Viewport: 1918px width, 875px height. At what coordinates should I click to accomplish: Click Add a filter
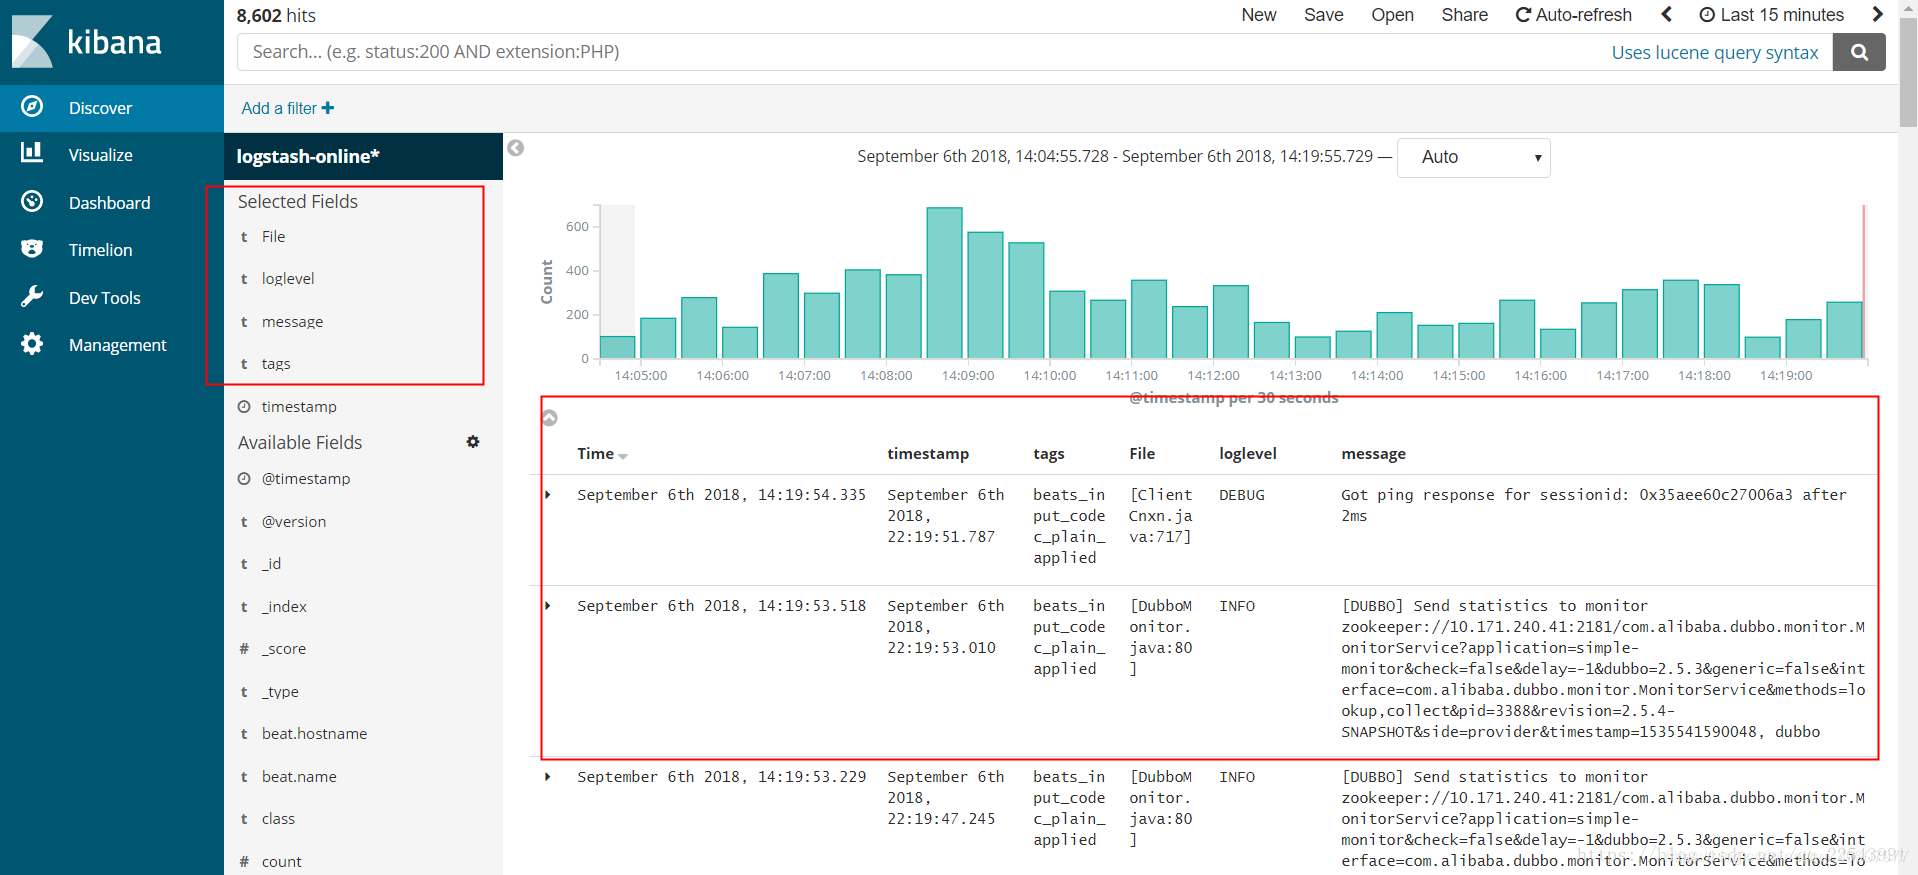coord(288,108)
